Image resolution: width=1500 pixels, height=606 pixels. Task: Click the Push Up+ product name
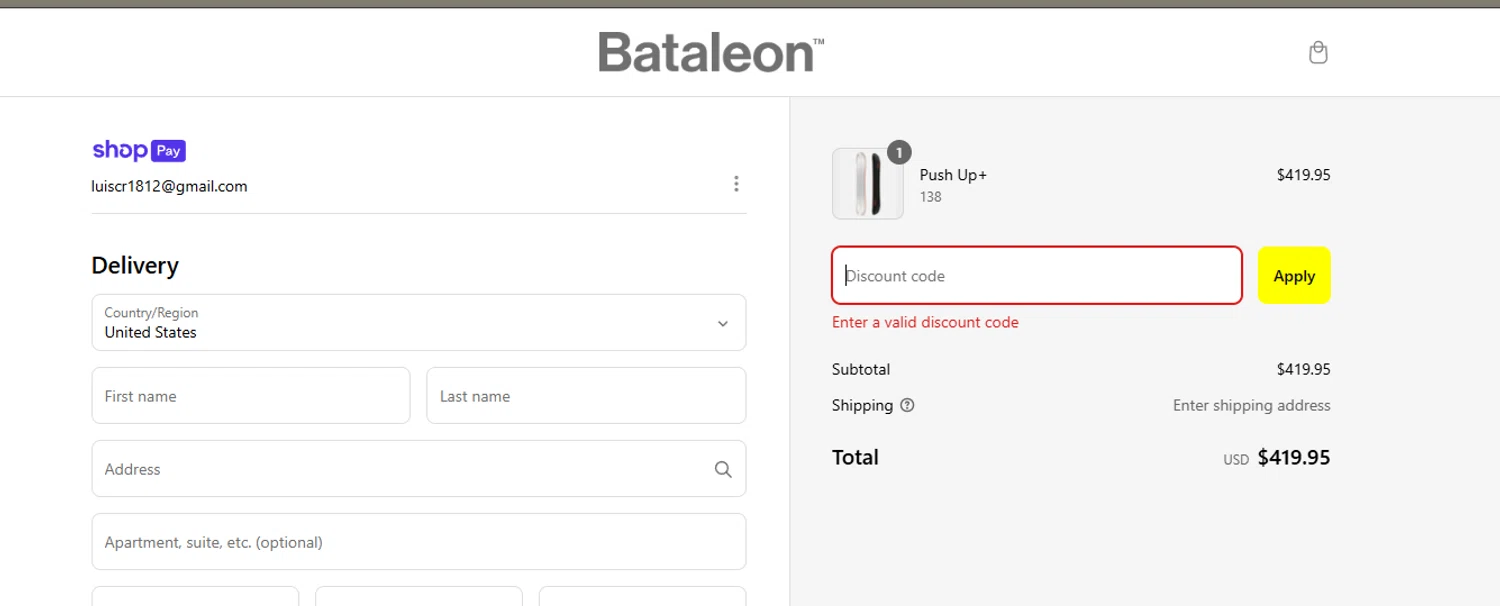(x=953, y=175)
